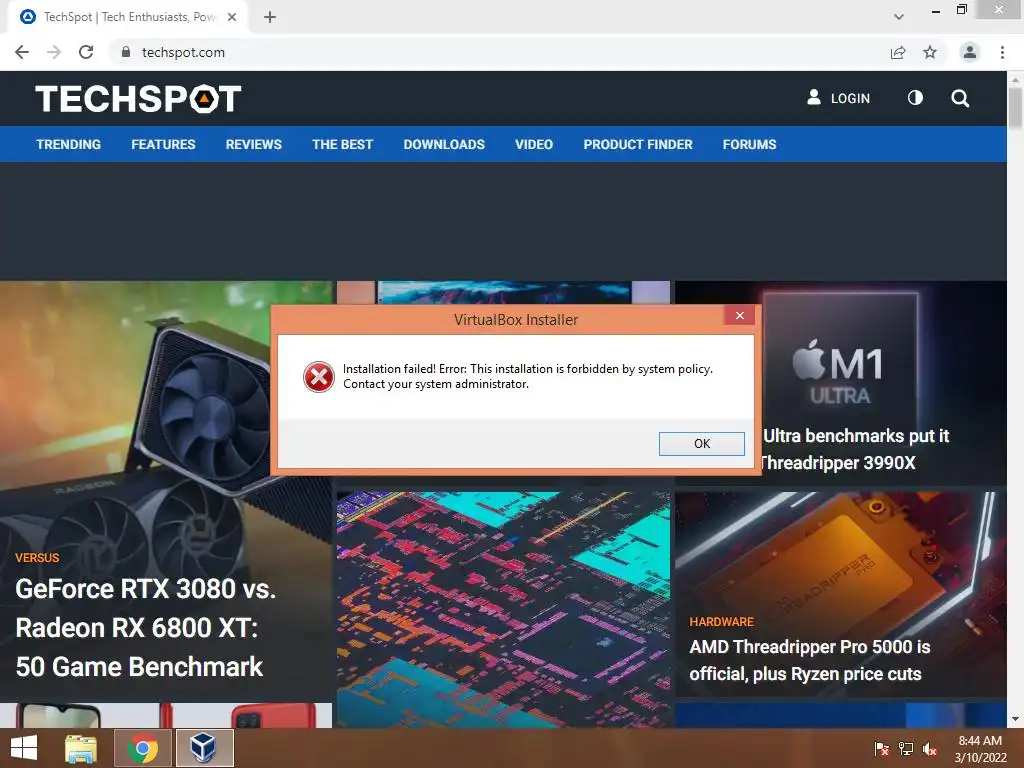Open the TRENDING menu
1024x768 pixels.
pos(69,144)
